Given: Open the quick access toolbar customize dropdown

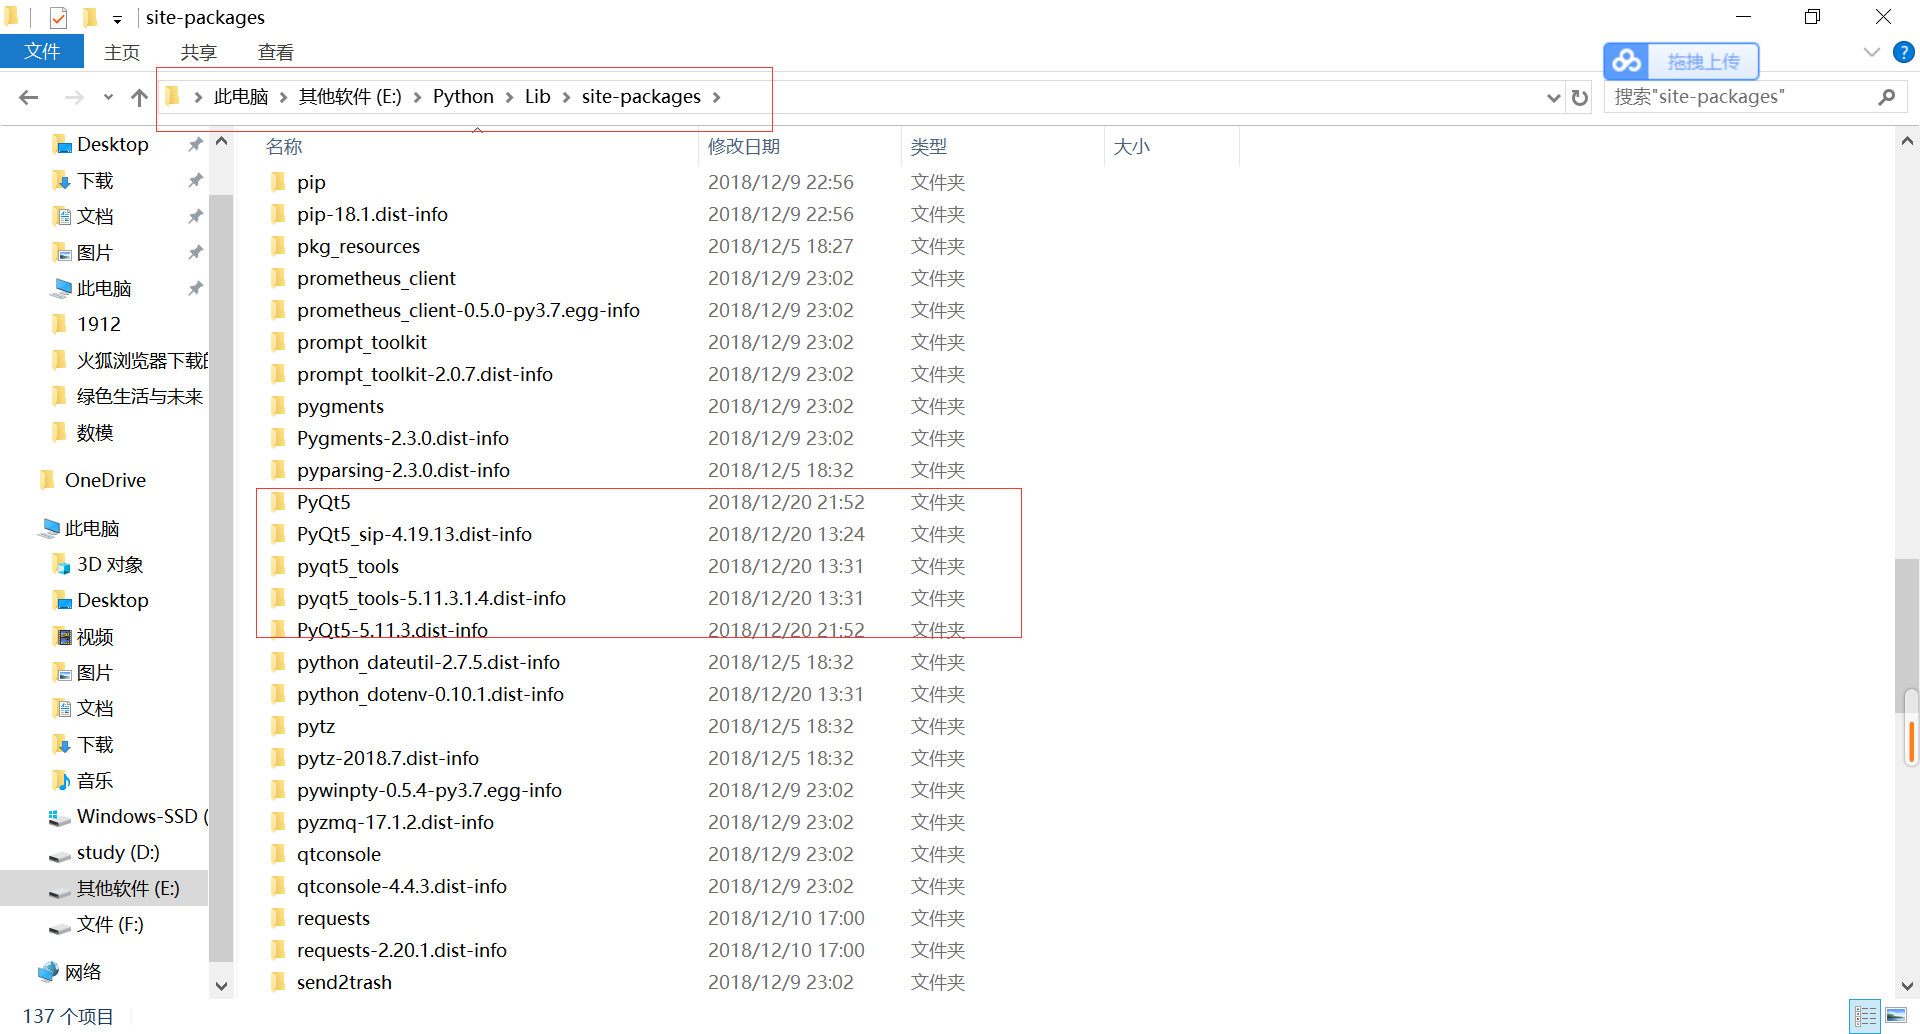Looking at the screenshot, I should [x=117, y=18].
